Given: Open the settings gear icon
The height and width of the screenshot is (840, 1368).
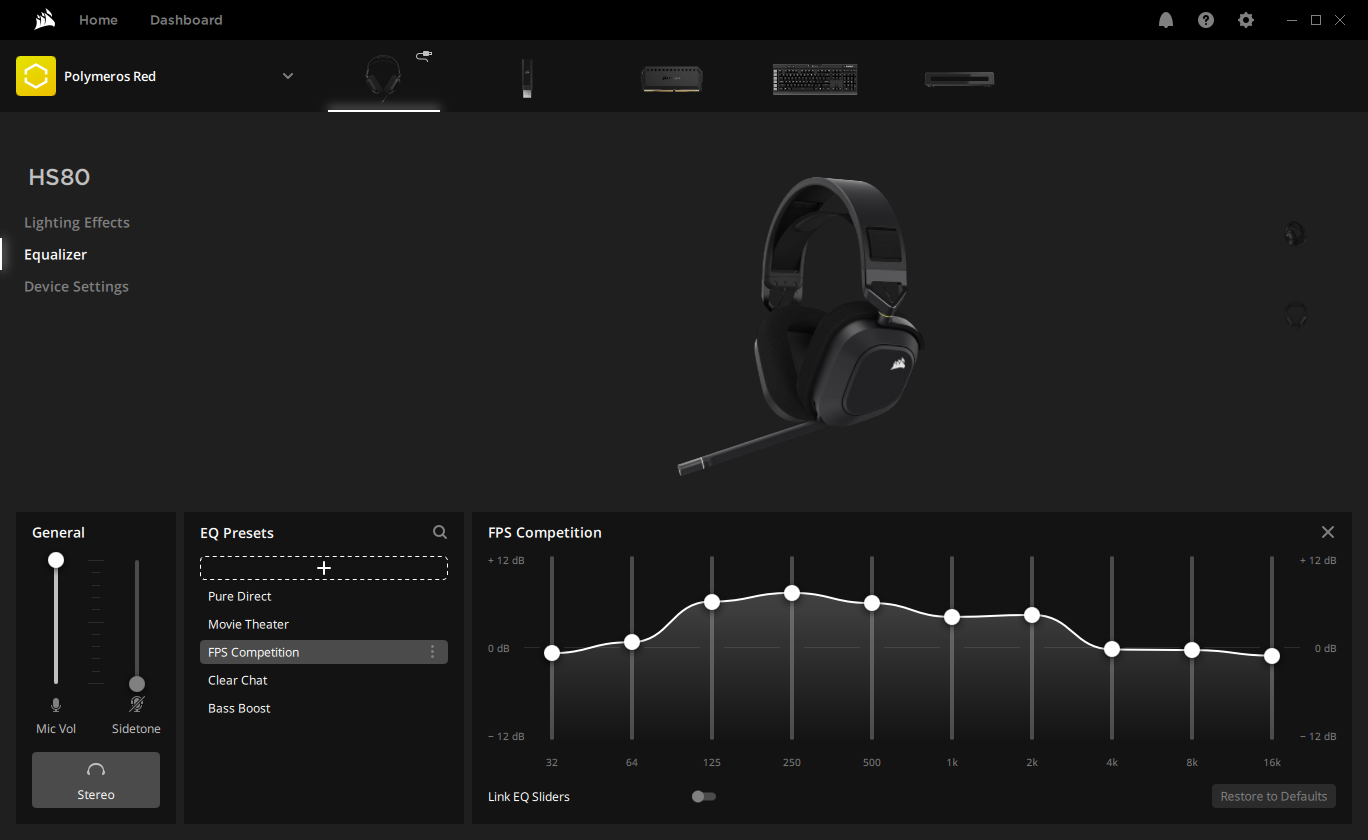Looking at the screenshot, I should pyautogui.click(x=1245, y=20).
